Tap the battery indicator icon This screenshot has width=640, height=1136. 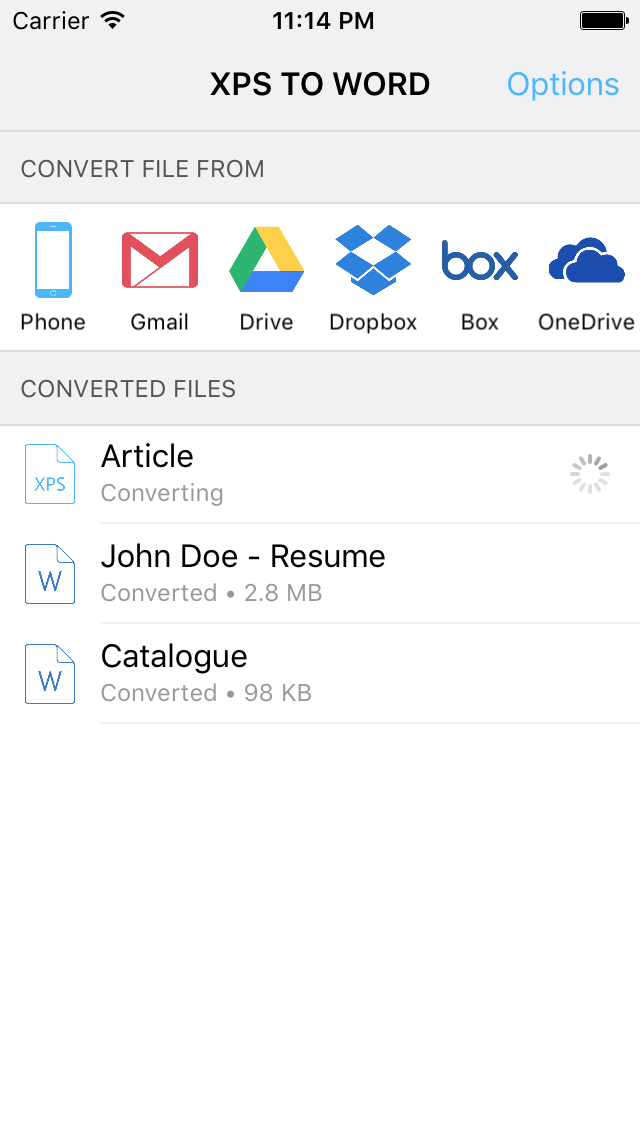click(604, 21)
